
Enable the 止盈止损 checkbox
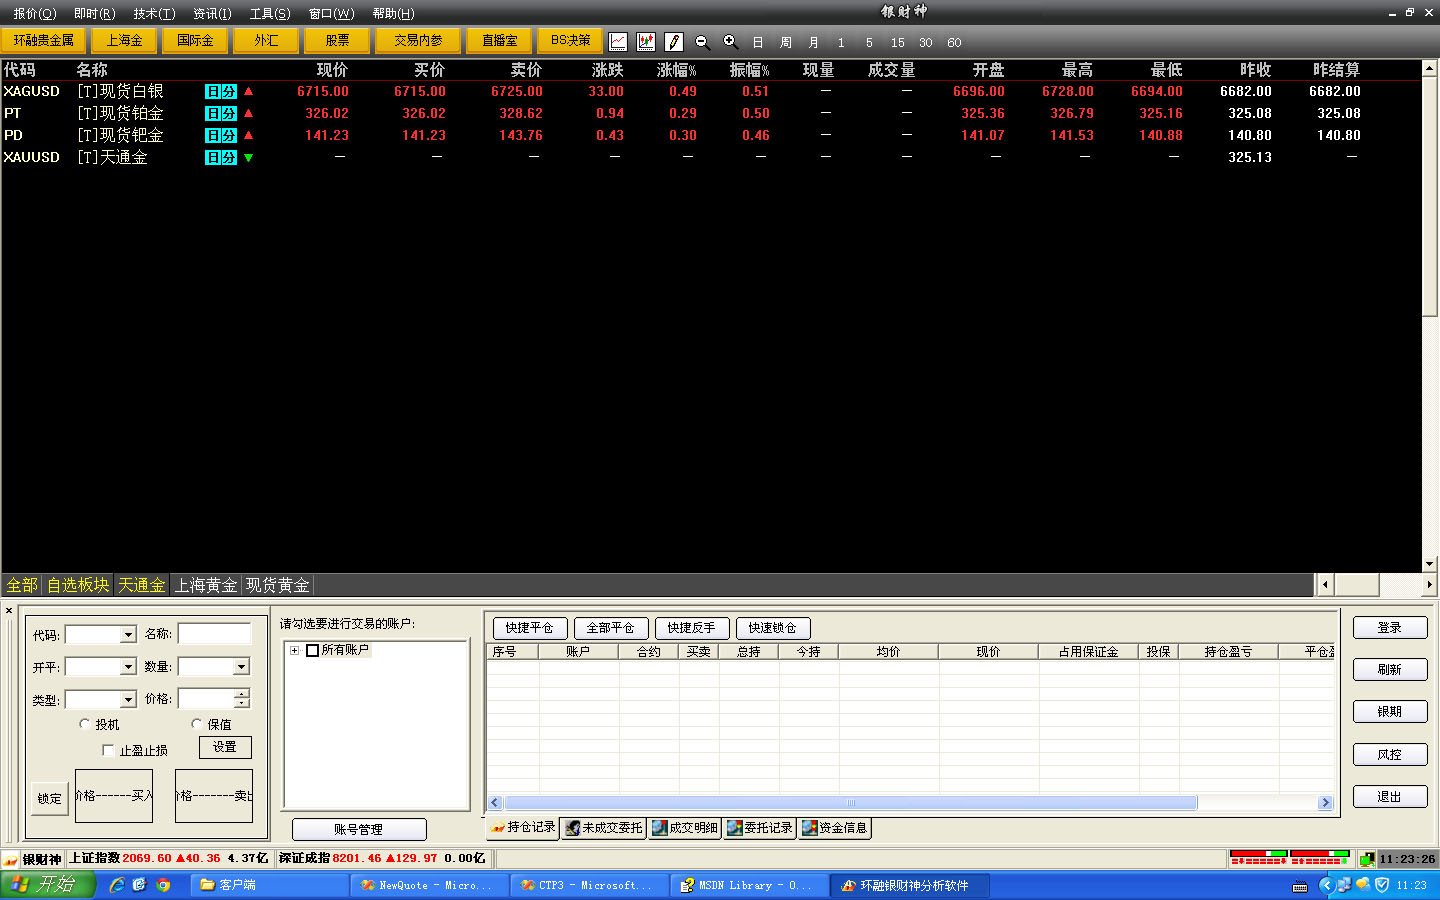108,750
